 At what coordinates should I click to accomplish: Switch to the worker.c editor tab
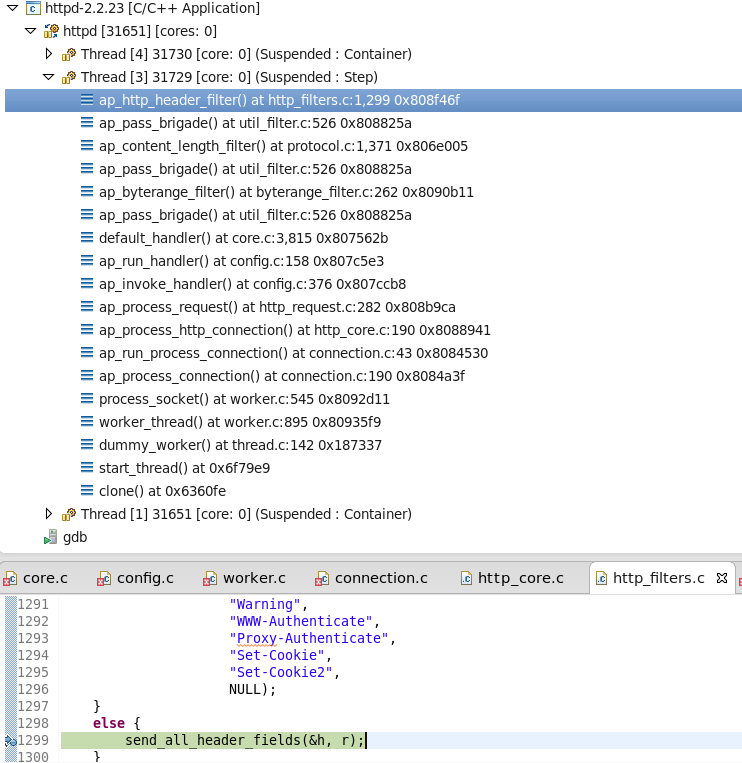253,578
